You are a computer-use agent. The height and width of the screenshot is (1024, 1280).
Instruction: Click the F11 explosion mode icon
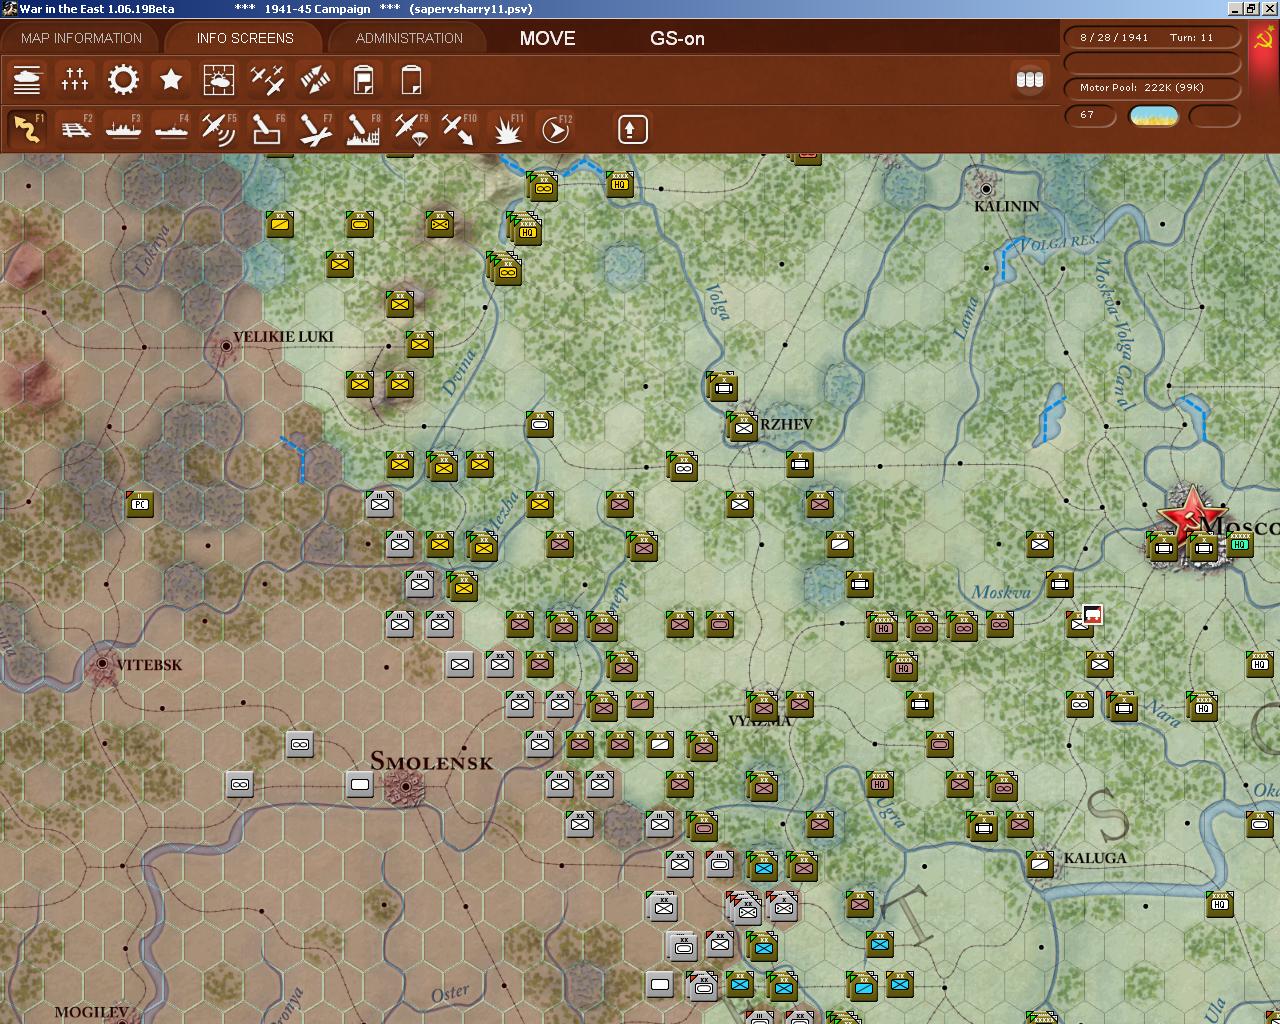click(x=507, y=129)
